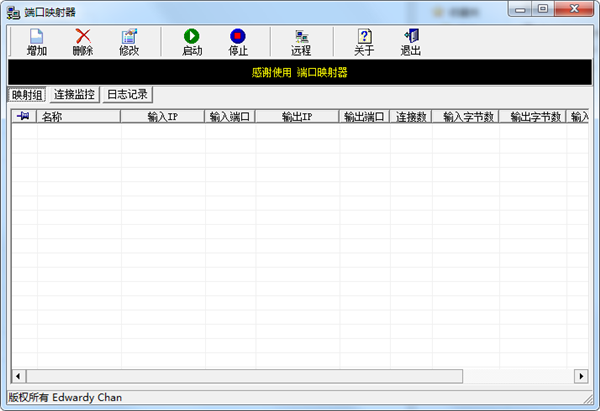Switch to the 映射组 tab
600x411 pixels.
(27, 95)
